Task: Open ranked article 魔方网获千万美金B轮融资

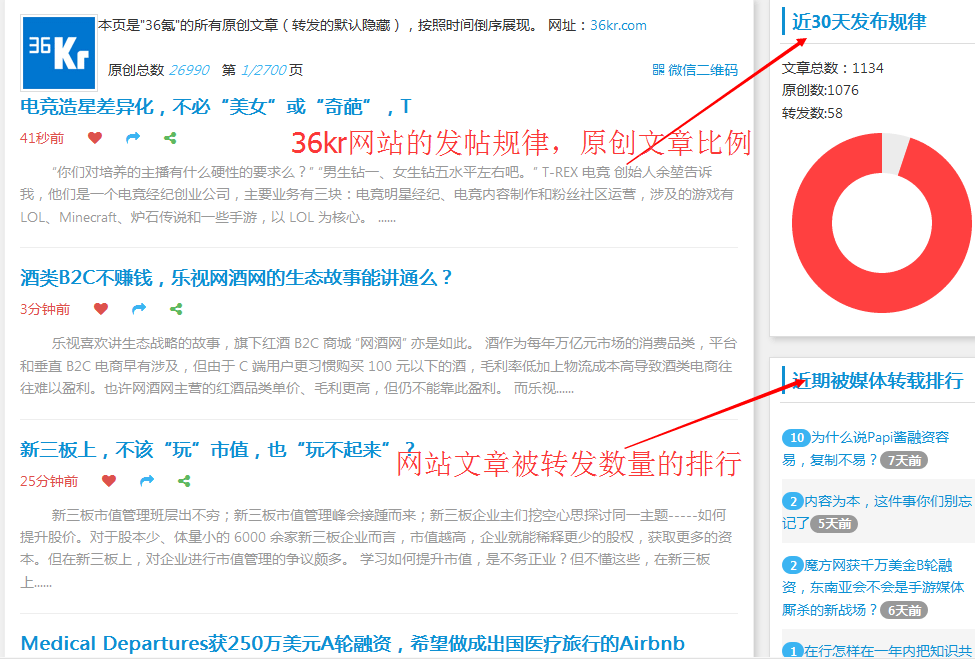Action: coord(874,588)
